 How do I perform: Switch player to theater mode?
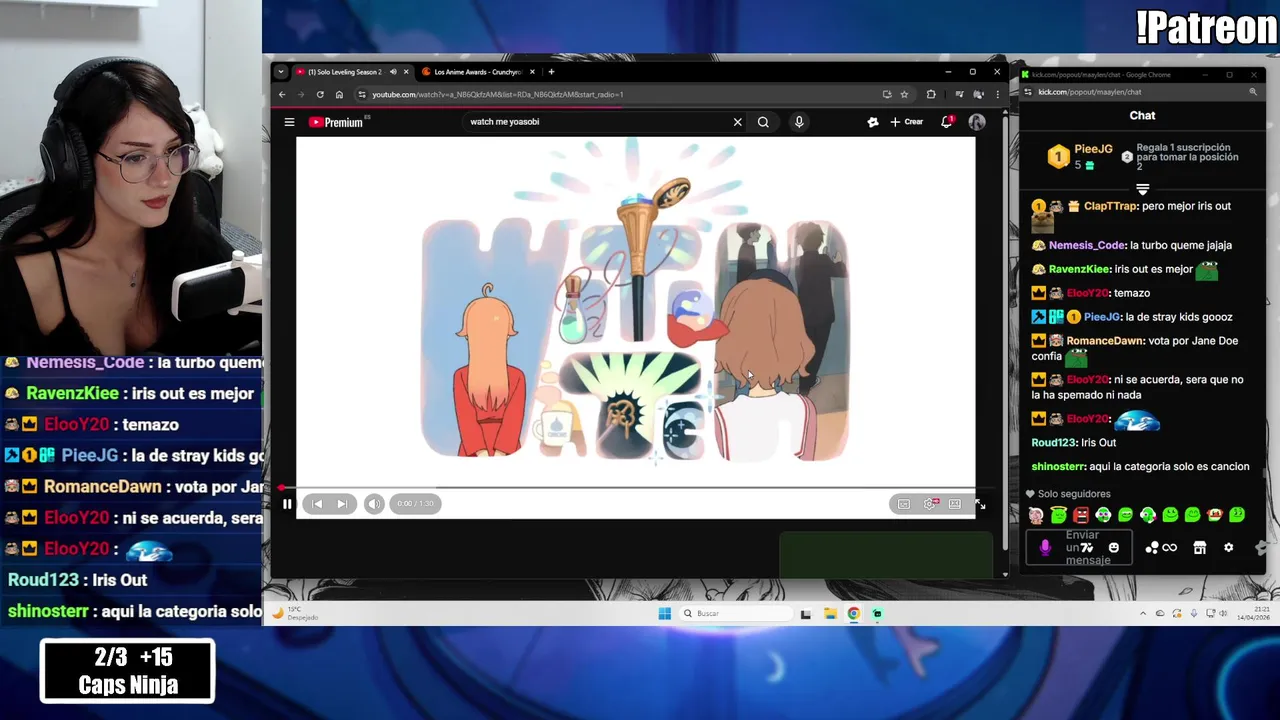click(955, 504)
